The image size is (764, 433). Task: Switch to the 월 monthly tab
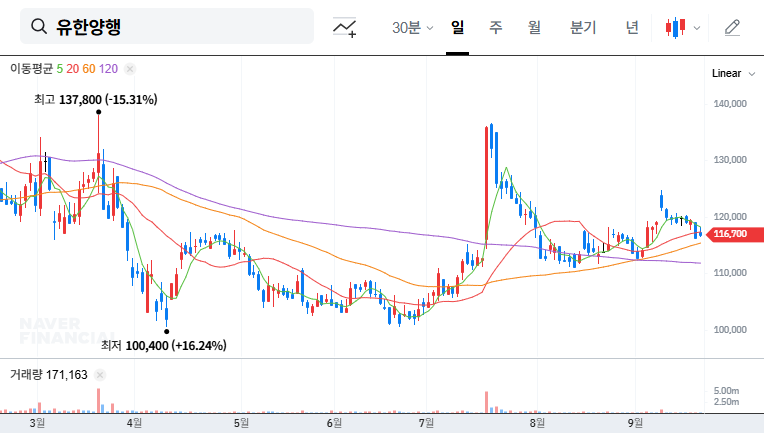[535, 27]
